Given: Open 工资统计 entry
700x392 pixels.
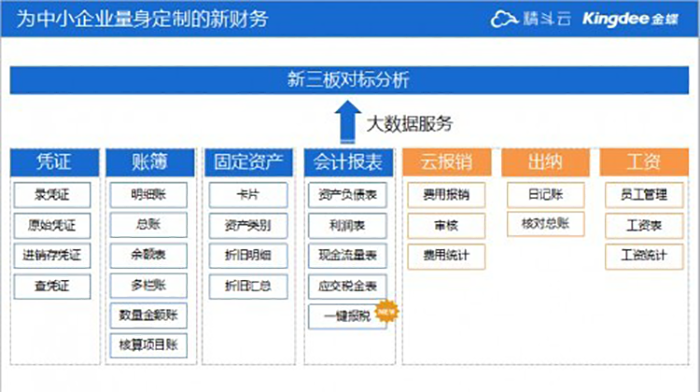Looking at the screenshot, I should click(x=644, y=256).
